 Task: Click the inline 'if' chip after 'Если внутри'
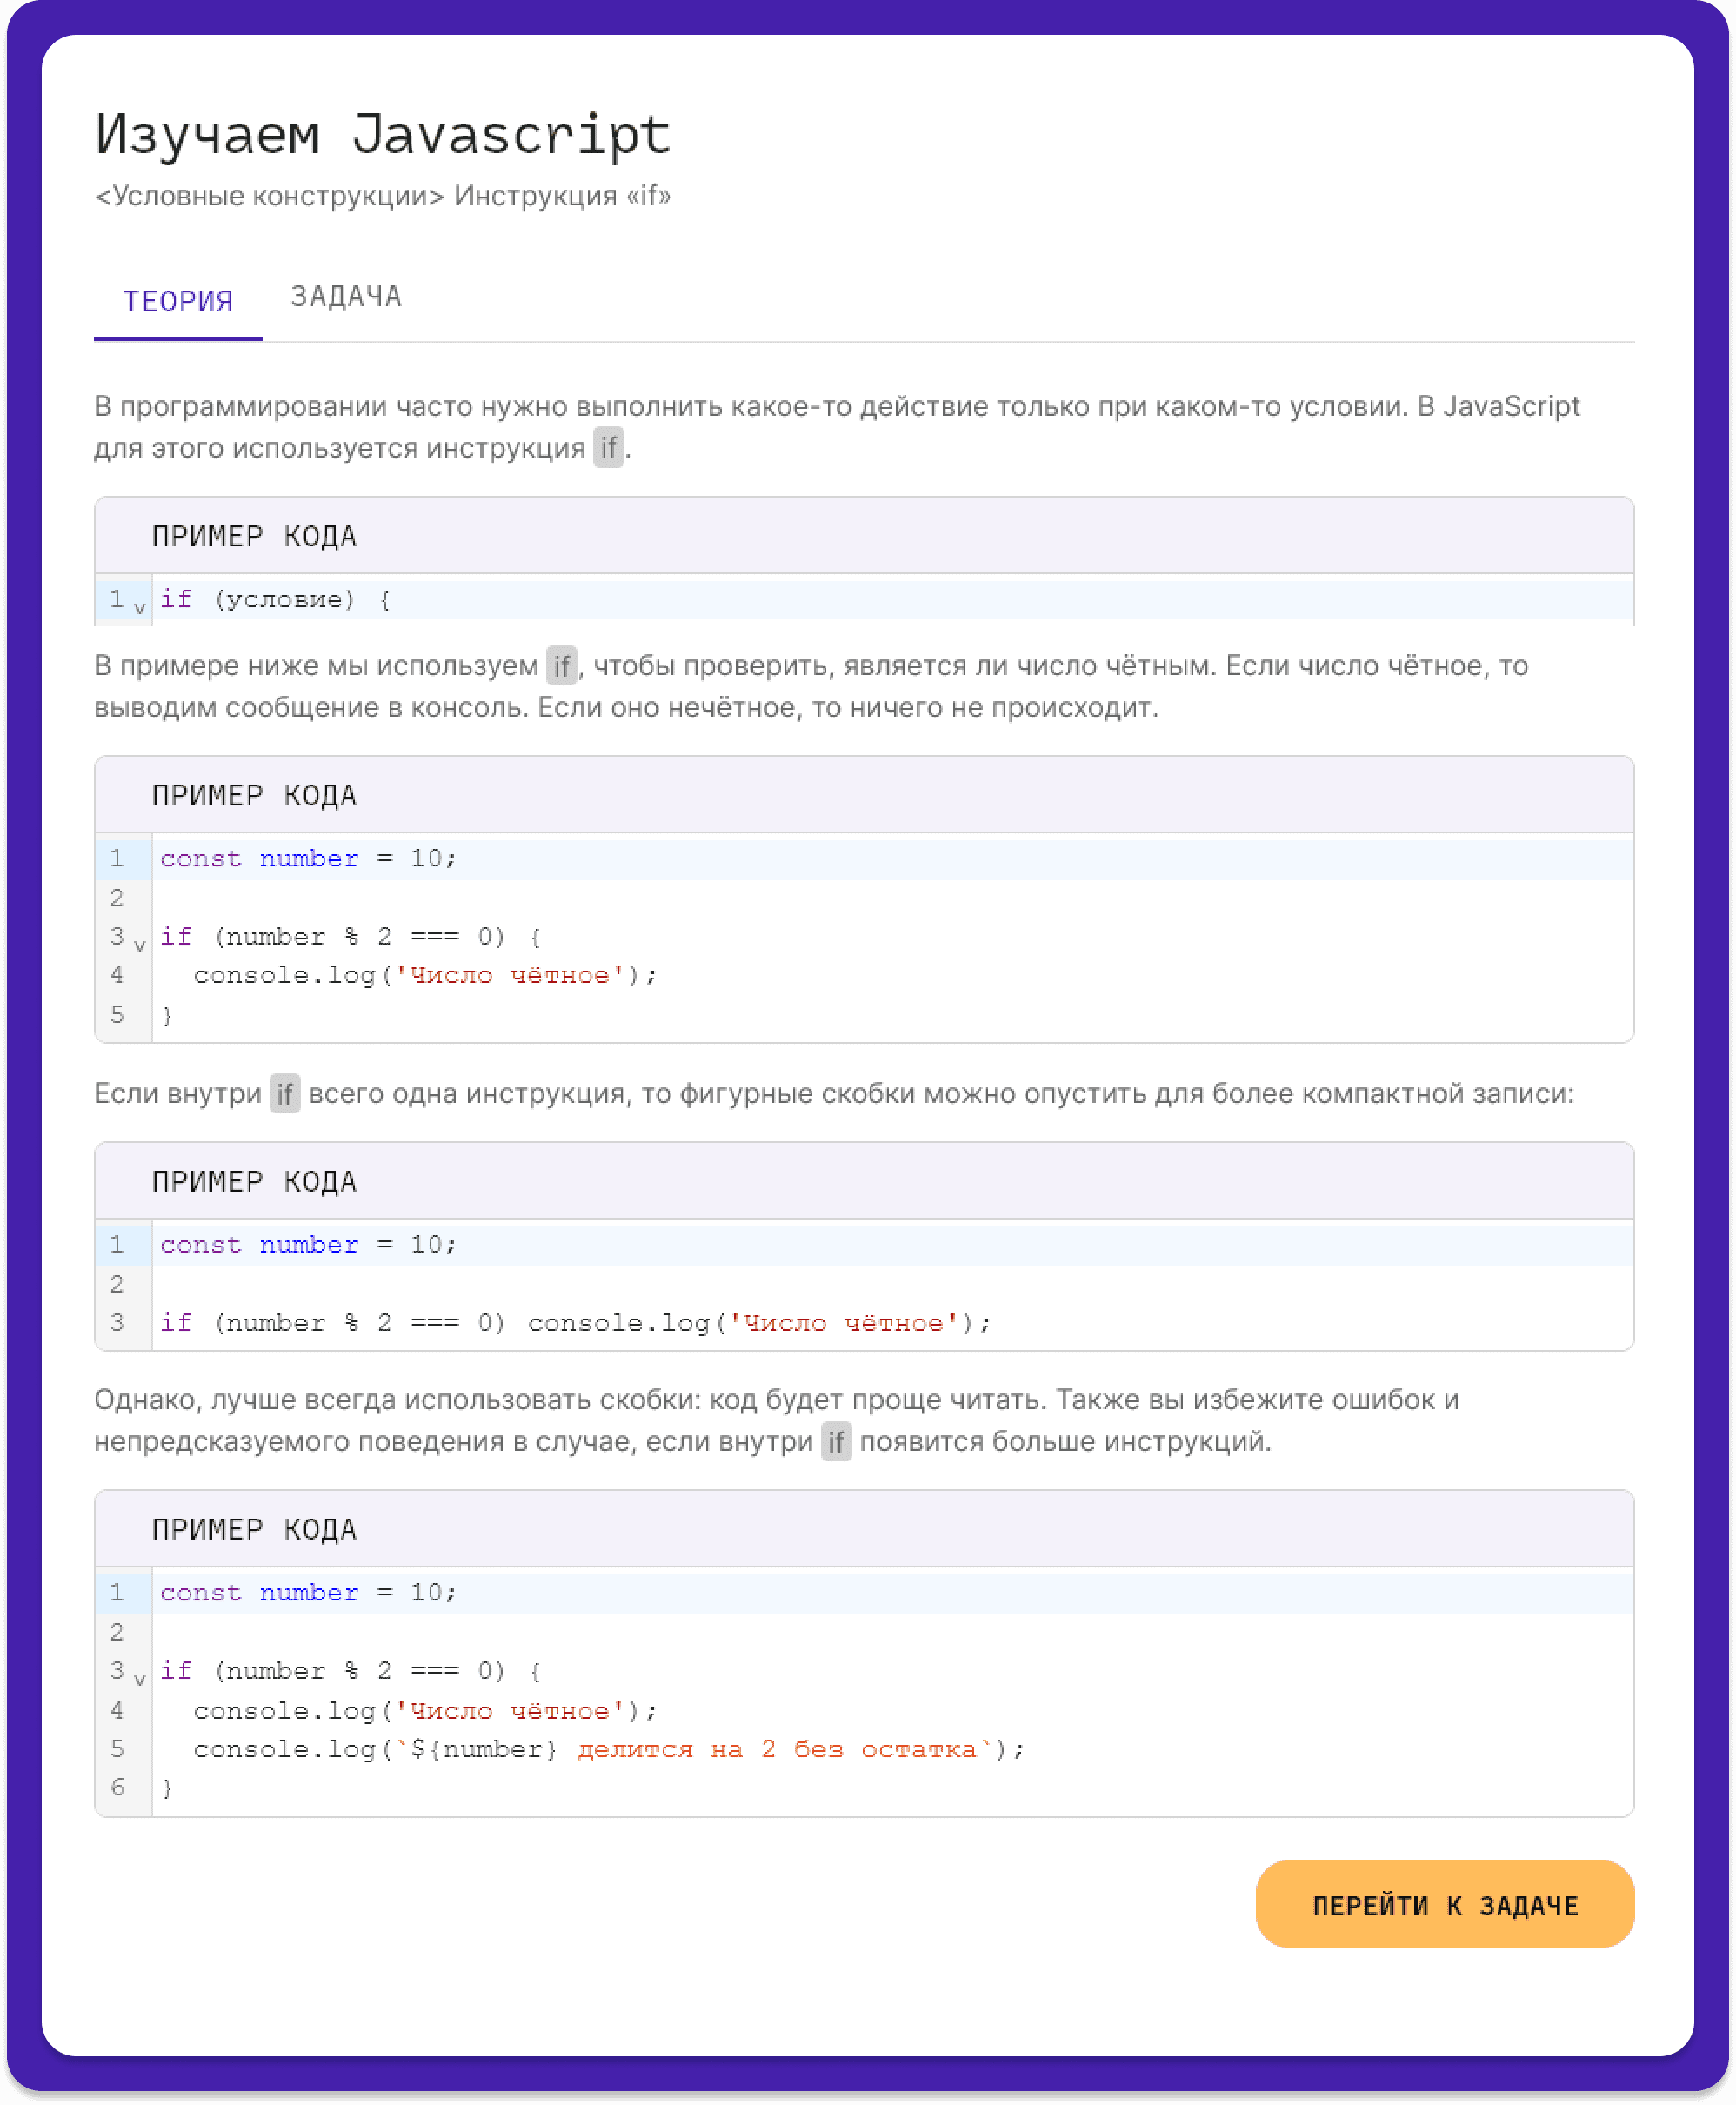[285, 1094]
